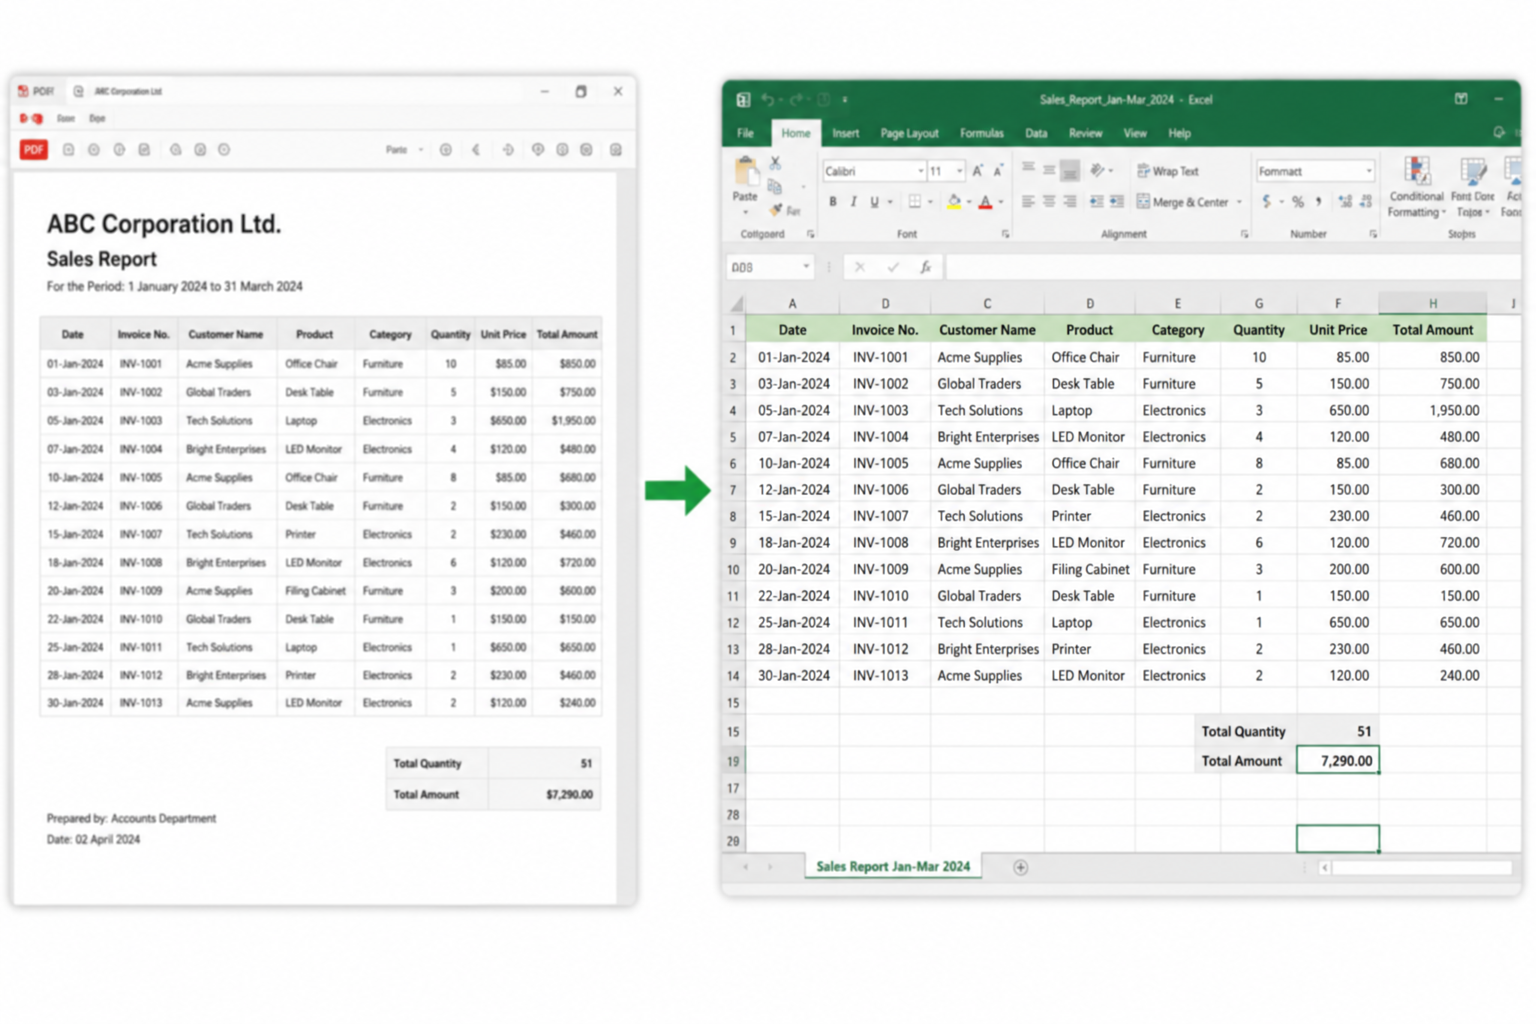Click the Decrease Indent icon
Image resolution: width=1536 pixels, height=1024 pixels.
[1097, 202]
